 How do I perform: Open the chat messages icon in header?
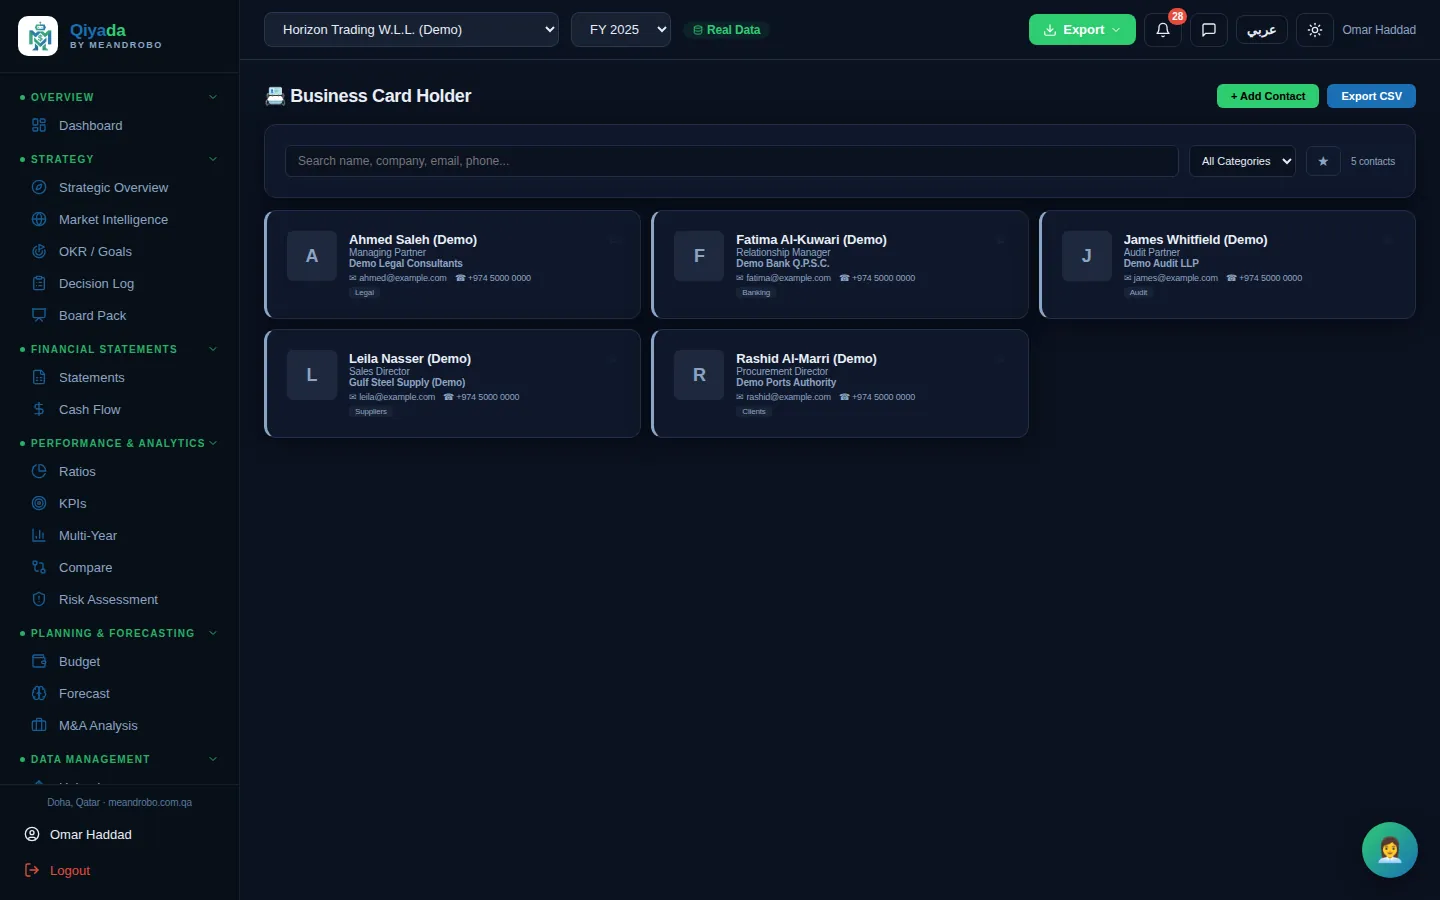click(1208, 30)
